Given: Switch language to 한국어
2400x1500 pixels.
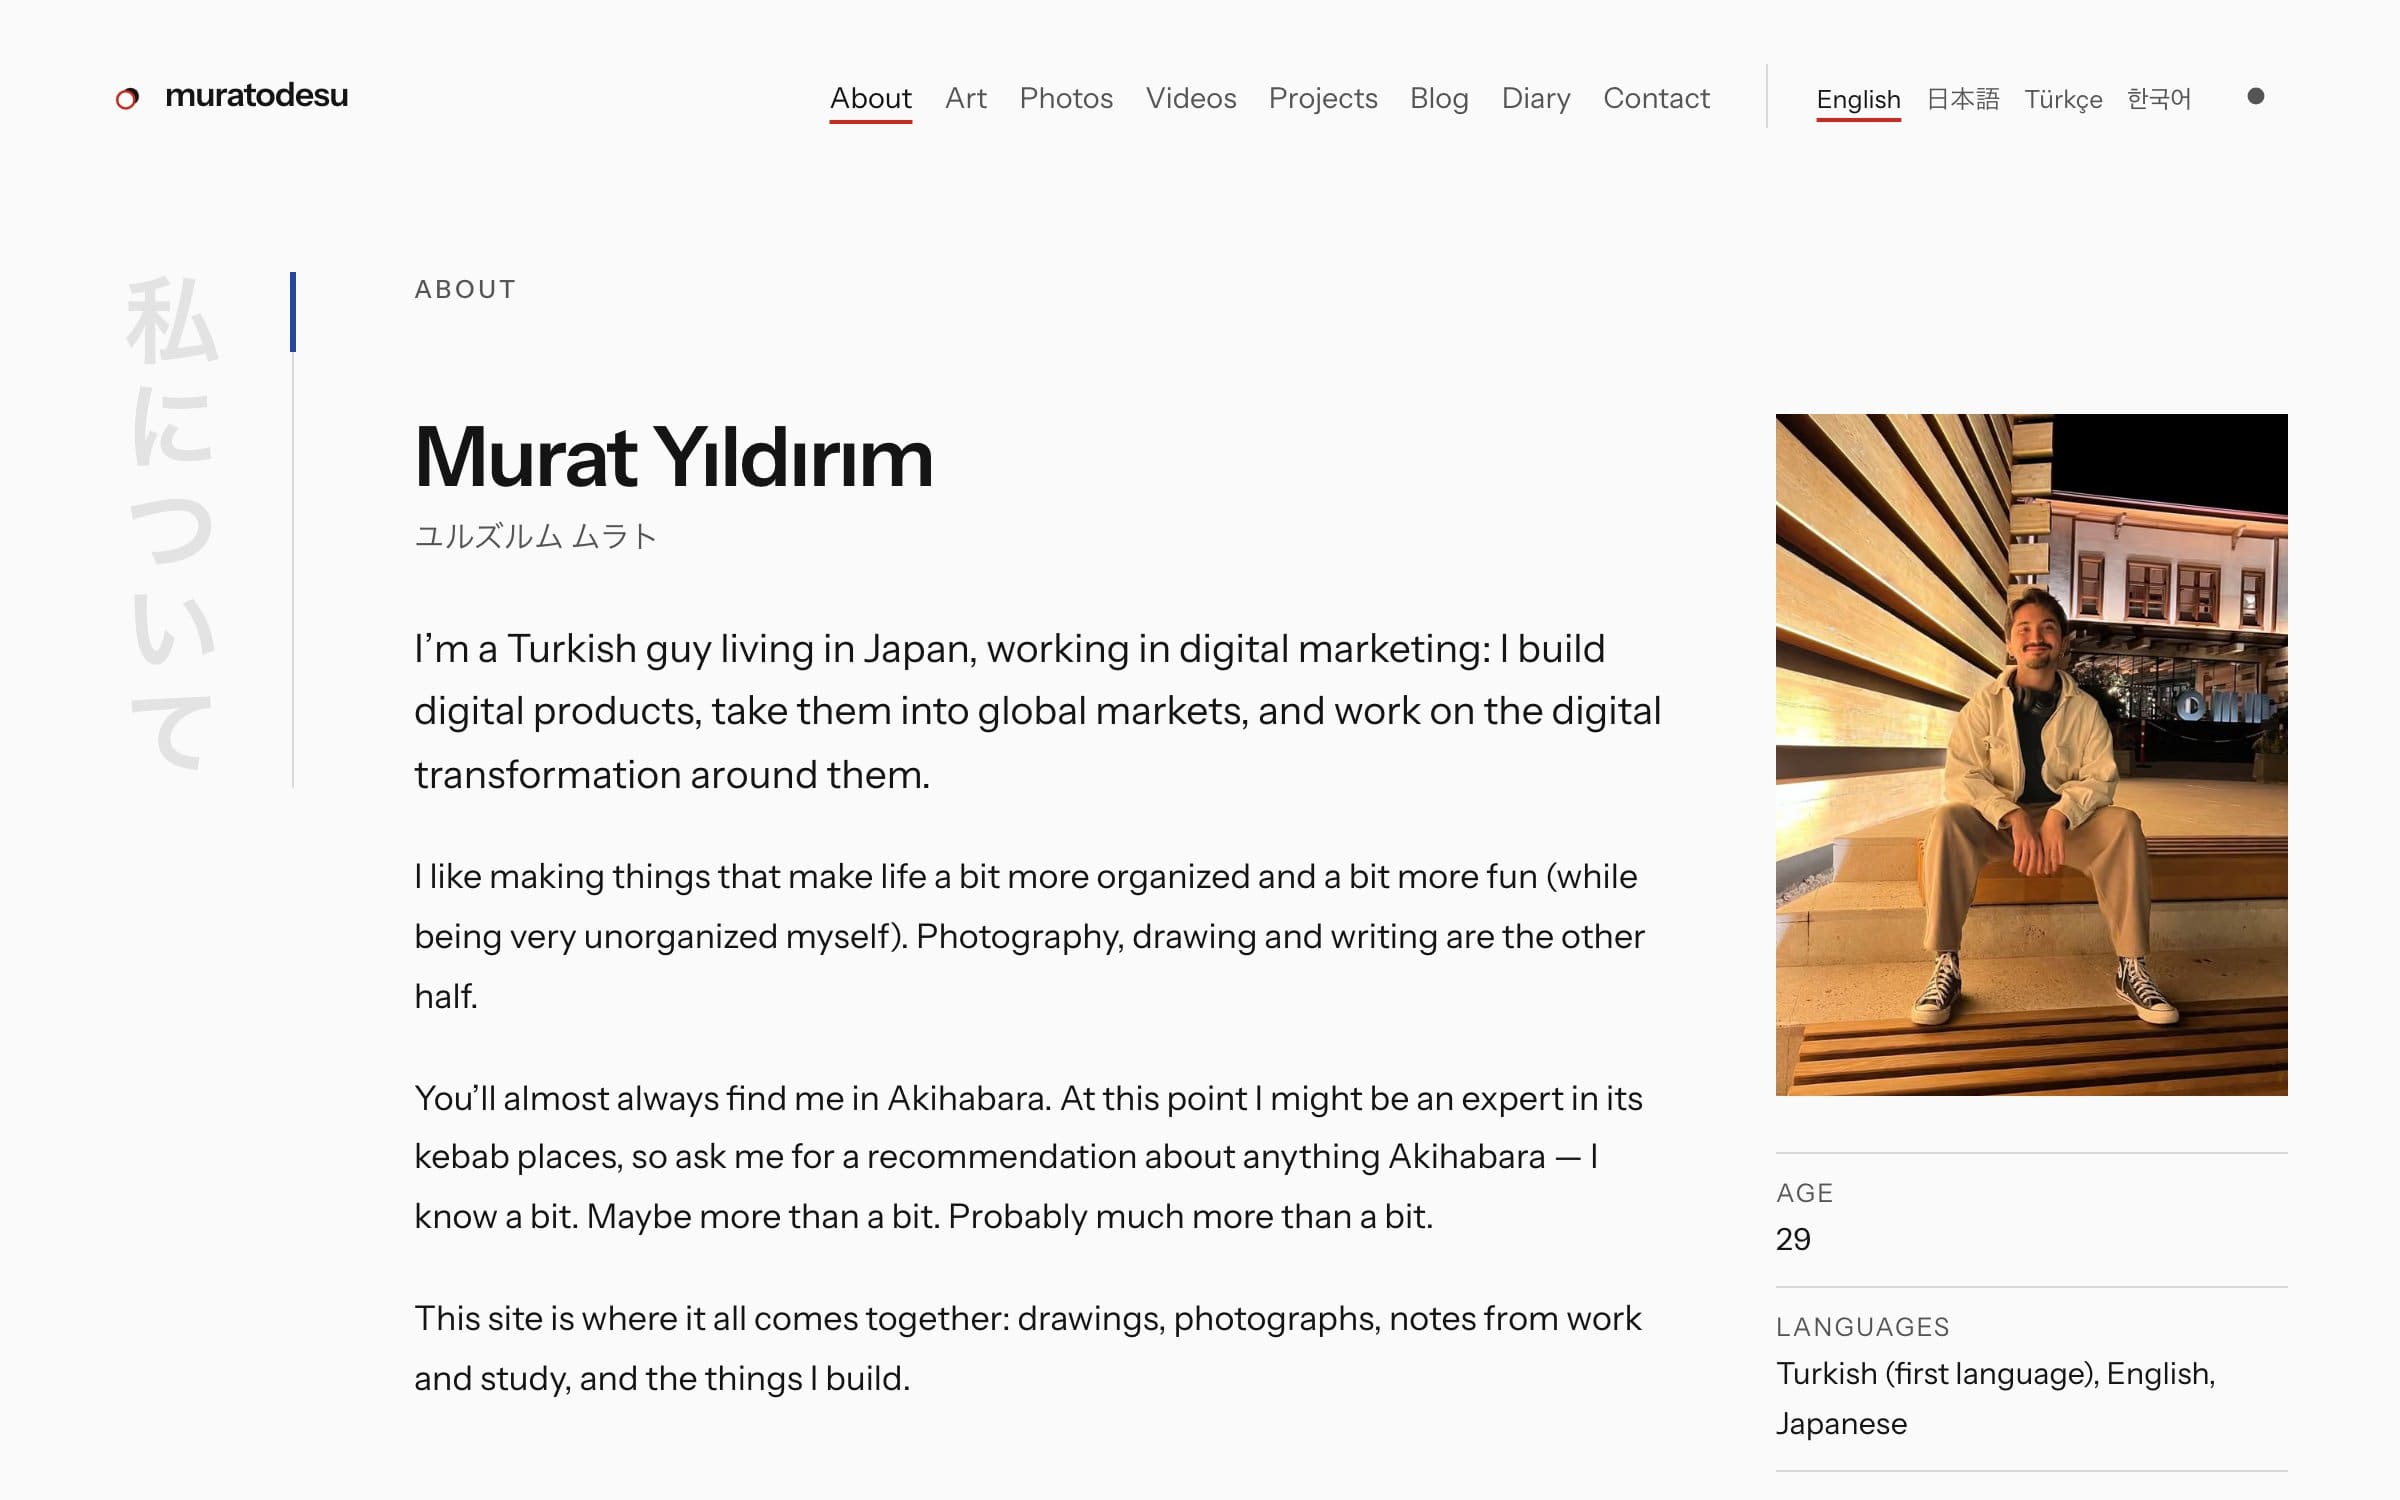Looking at the screenshot, I should coord(2158,99).
